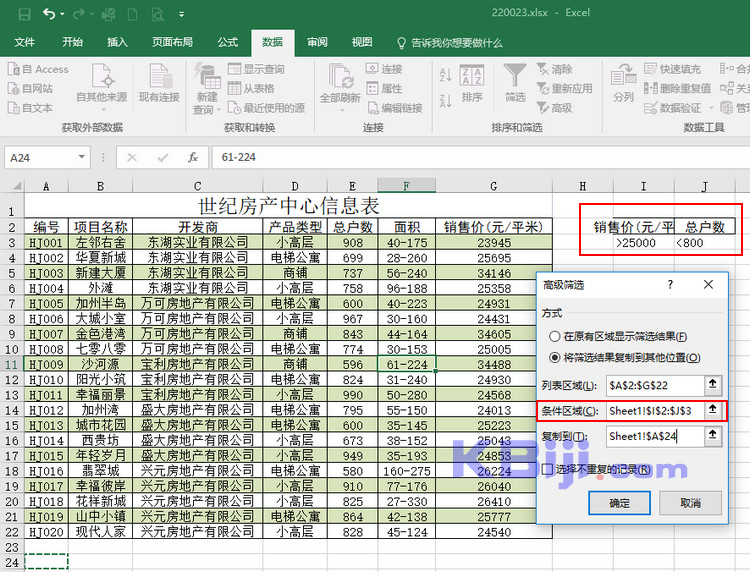
Task: Select column F header
Action: click(x=407, y=186)
